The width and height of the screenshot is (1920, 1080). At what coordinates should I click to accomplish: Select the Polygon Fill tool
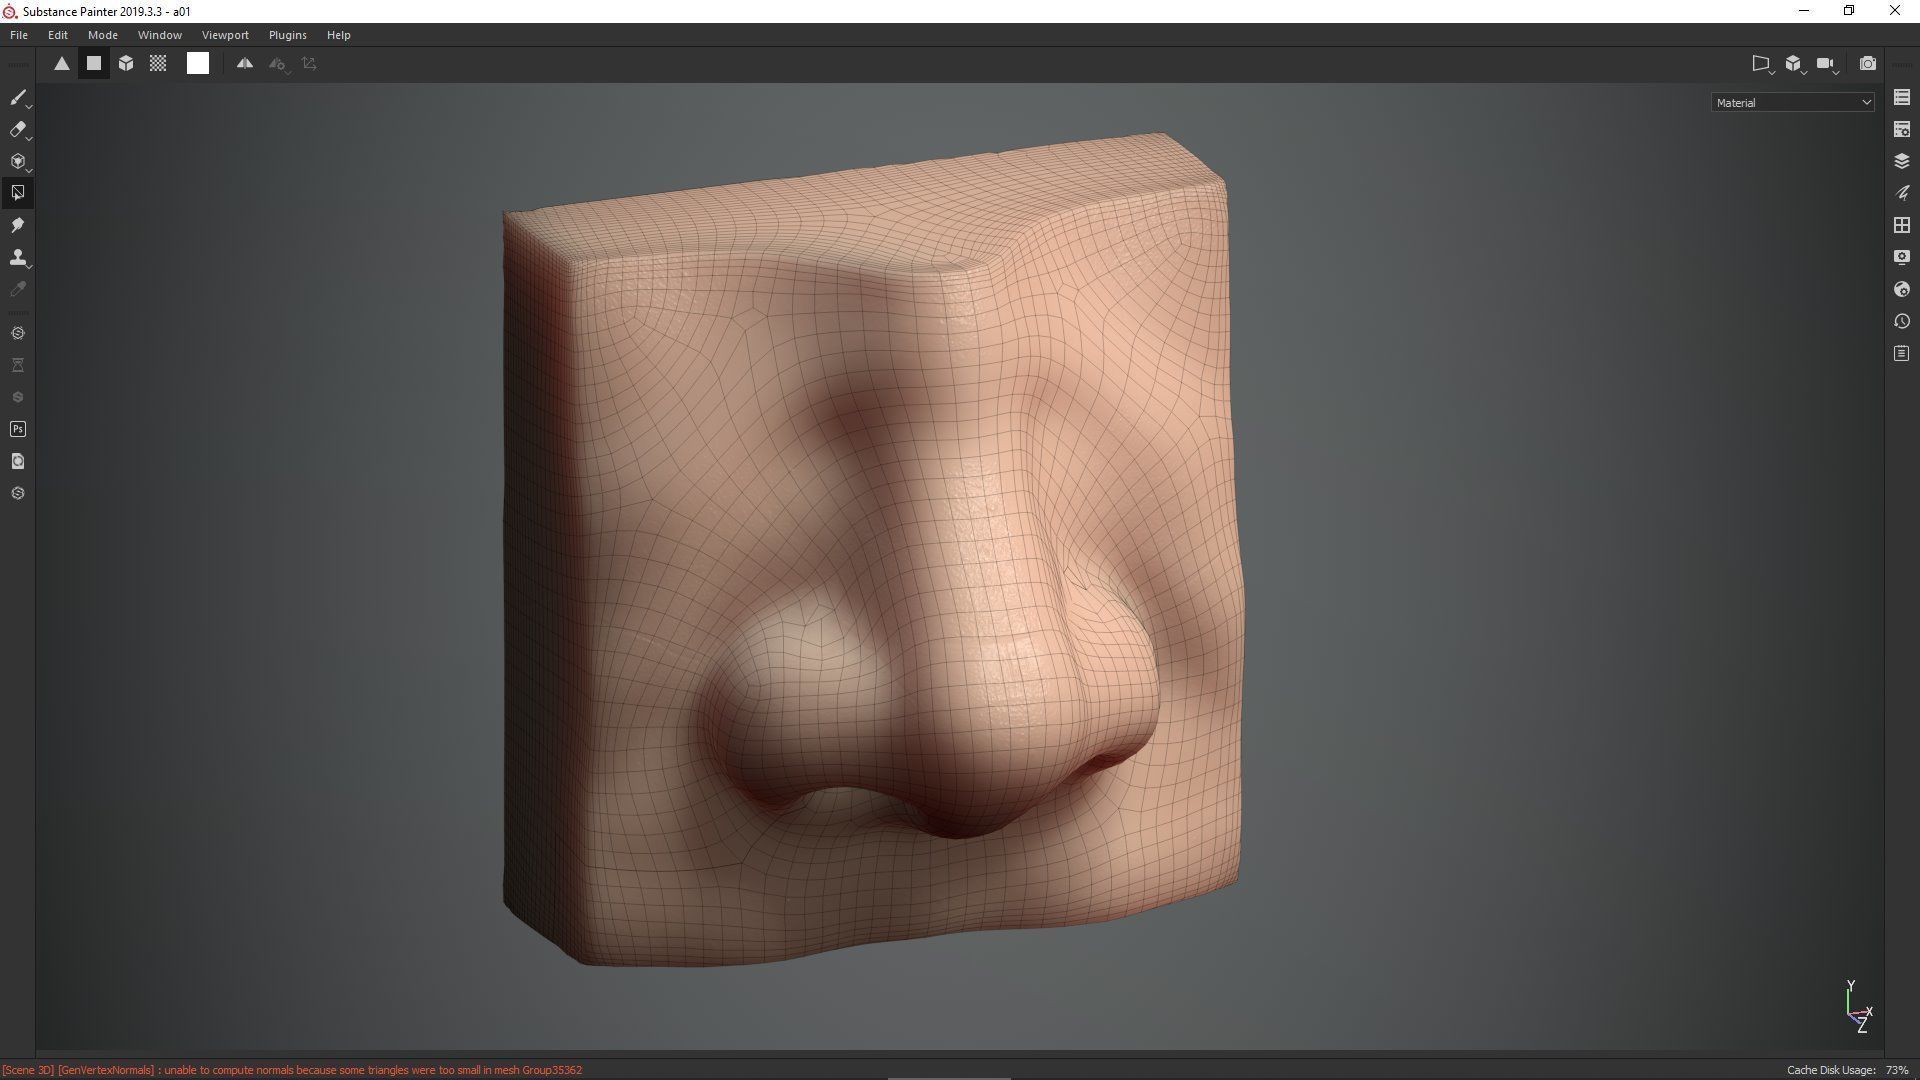pyautogui.click(x=18, y=193)
